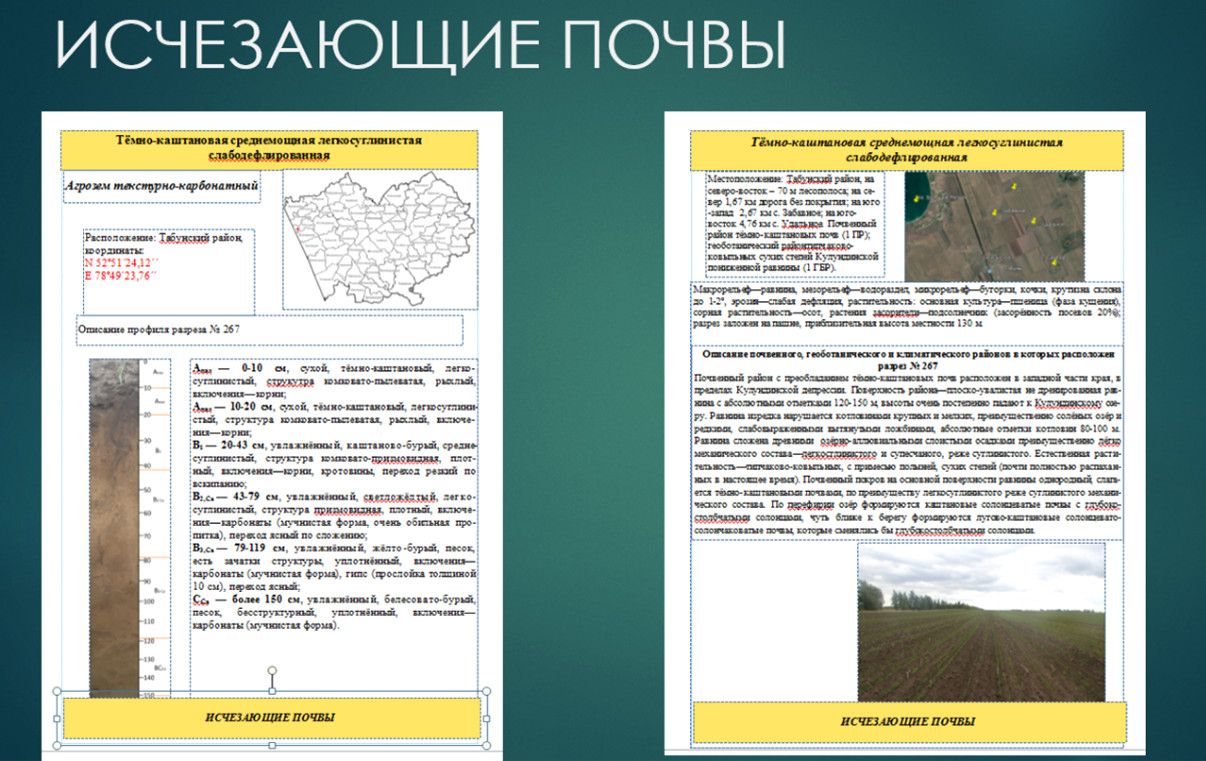This screenshot has height=761, width=1206.
Task: Click the rotation handle above the selected footer box
Action: (272, 670)
